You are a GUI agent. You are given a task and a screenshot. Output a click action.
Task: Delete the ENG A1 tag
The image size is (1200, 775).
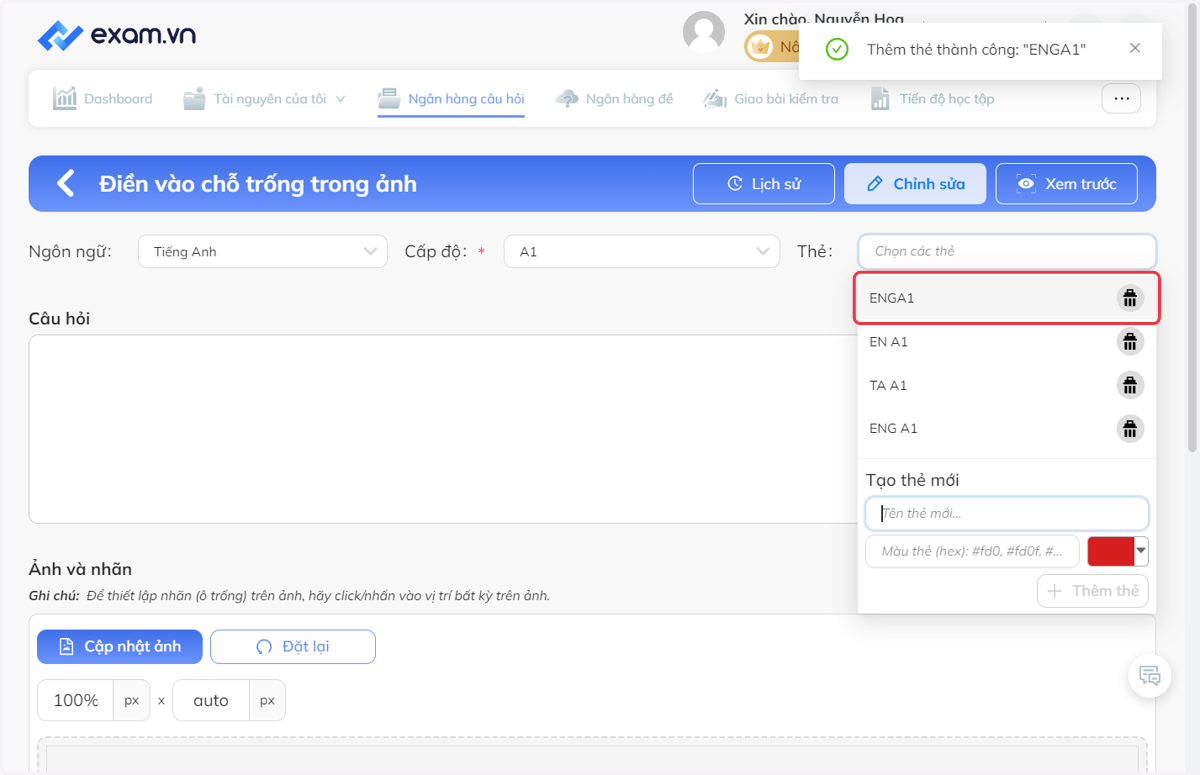[x=1130, y=429]
